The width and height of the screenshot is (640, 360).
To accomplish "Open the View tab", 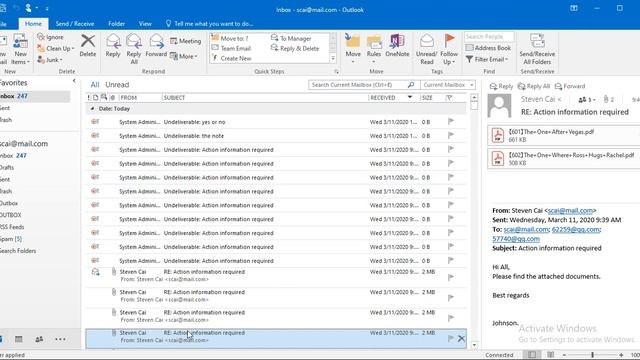I will pos(145,24).
